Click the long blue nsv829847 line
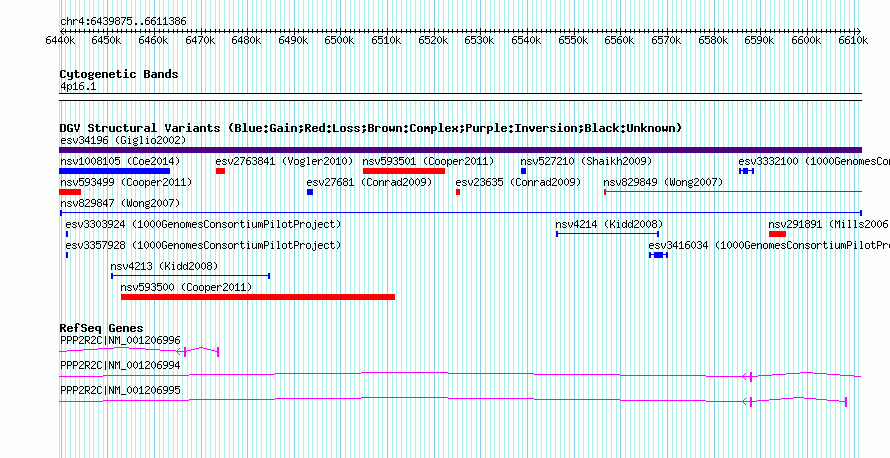The width and height of the screenshot is (890, 458). [461, 213]
